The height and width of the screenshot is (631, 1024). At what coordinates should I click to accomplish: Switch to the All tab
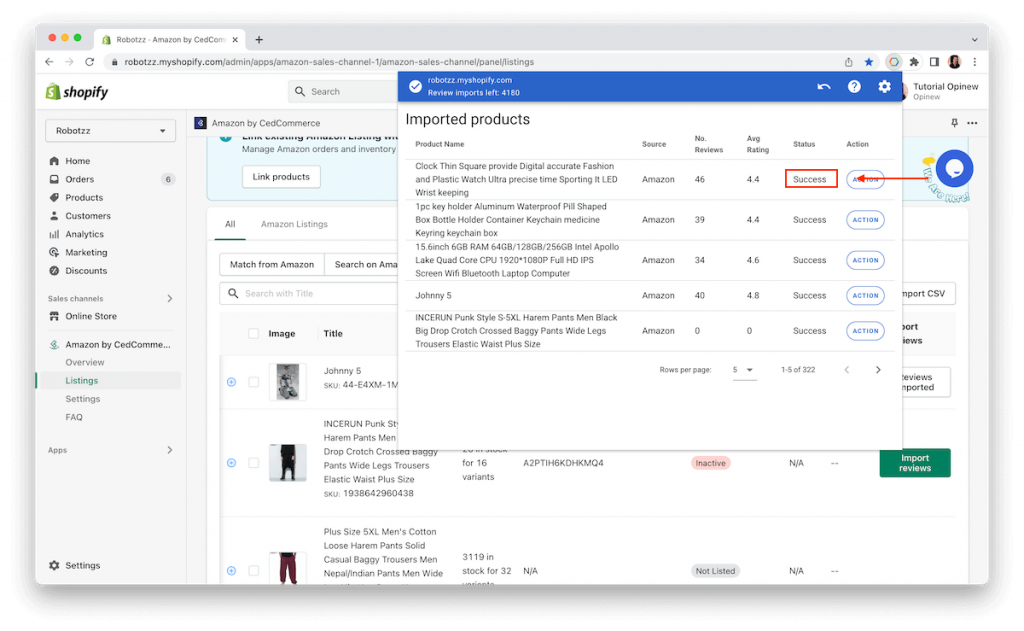coord(230,224)
